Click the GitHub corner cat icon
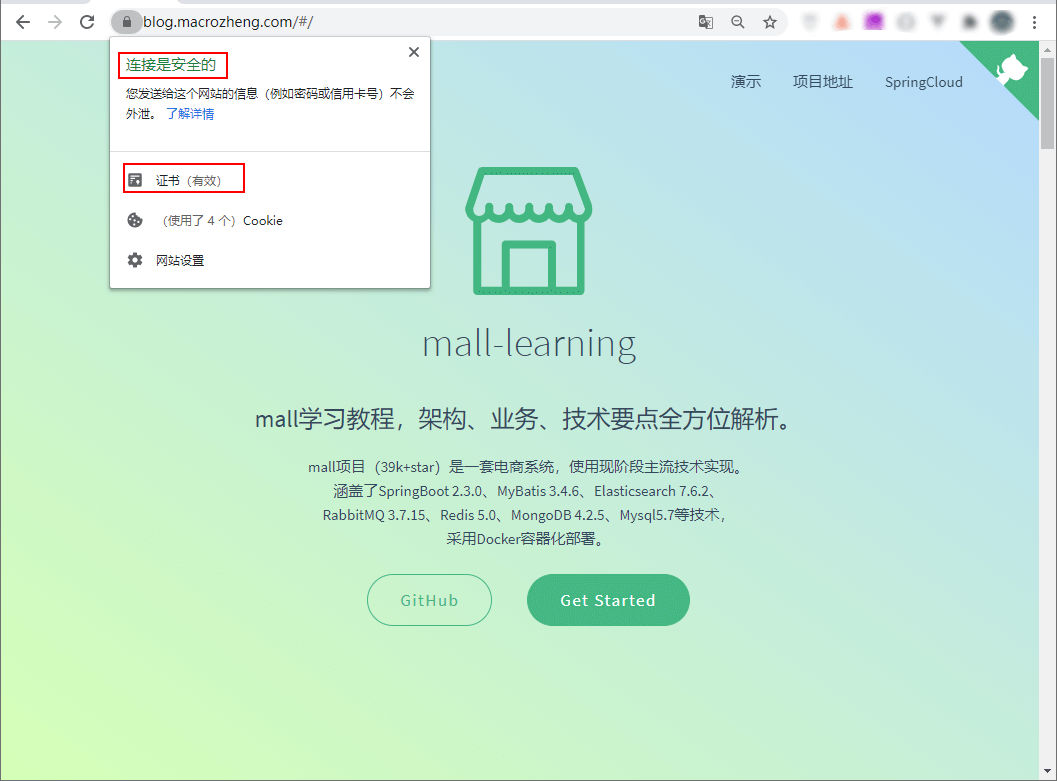This screenshot has width=1057, height=781. click(1010, 69)
